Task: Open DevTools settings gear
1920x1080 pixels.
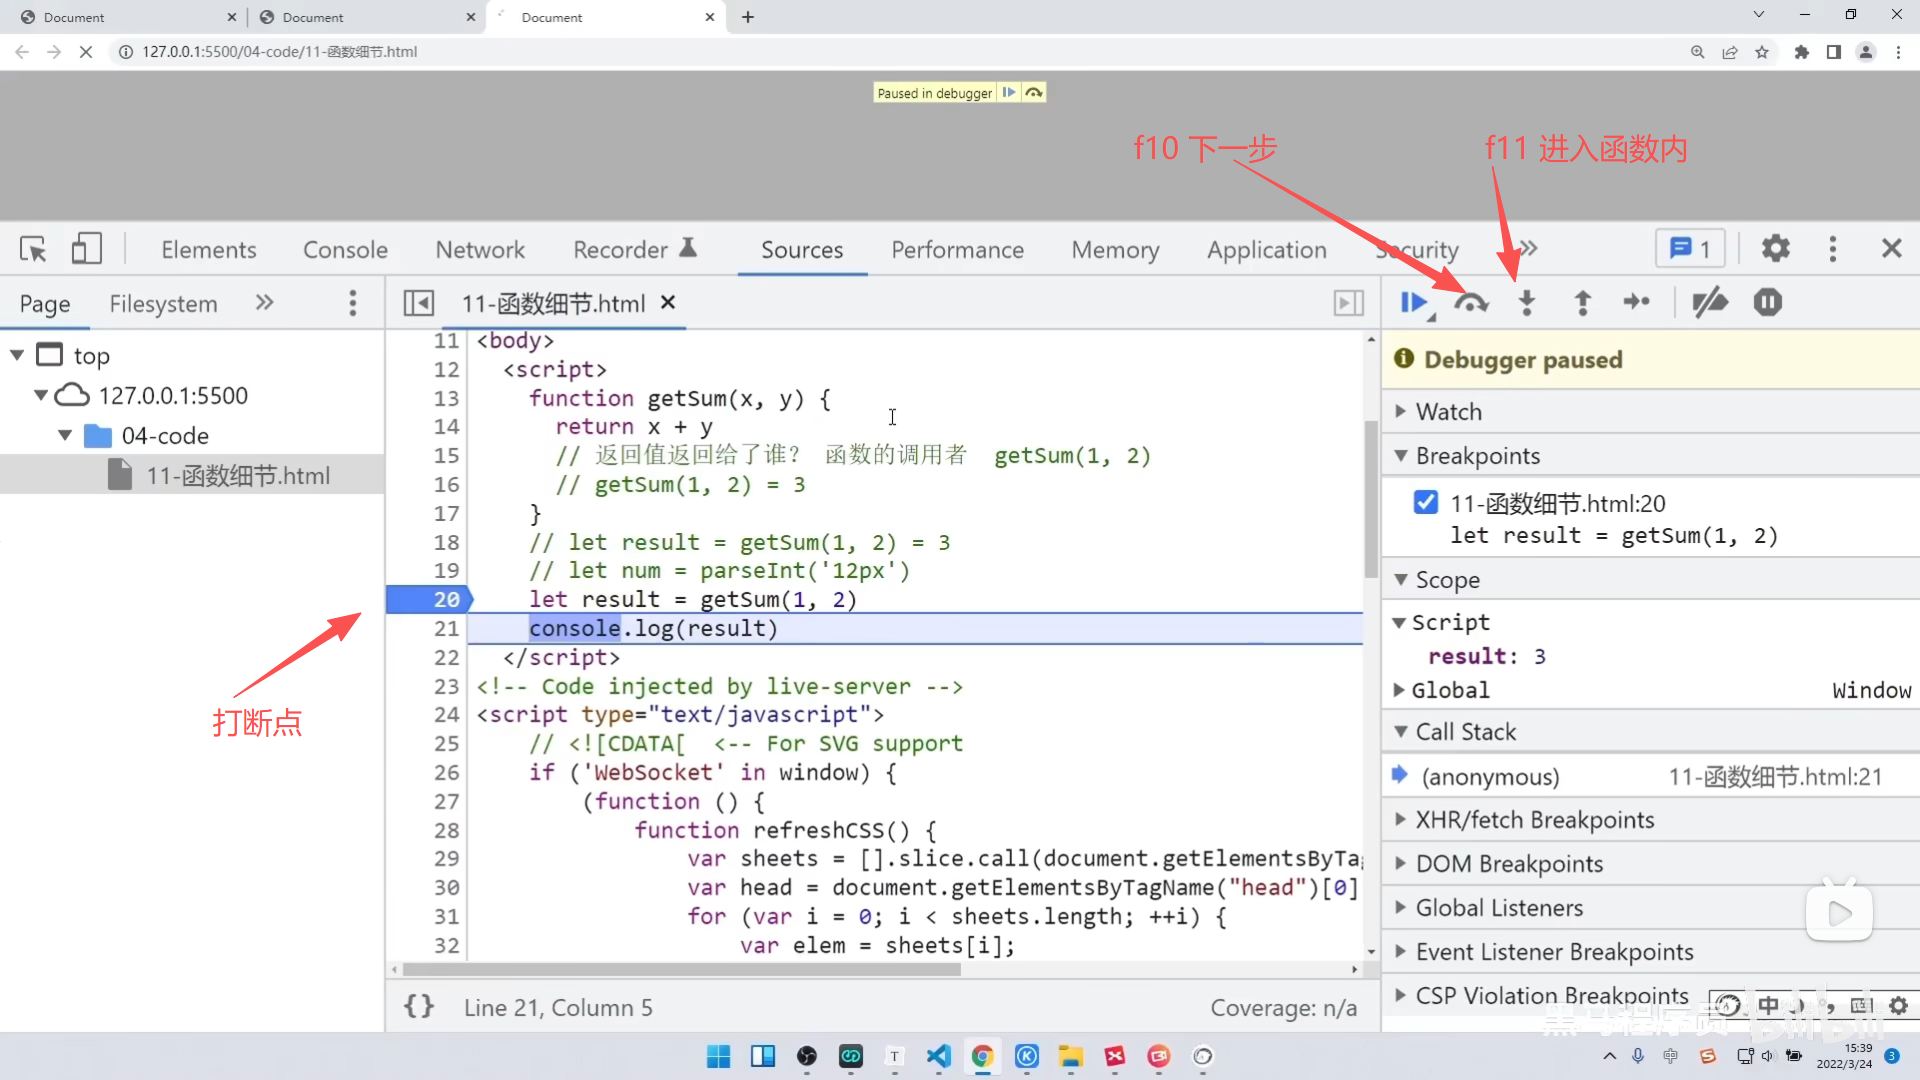Action: tap(1775, 248)
